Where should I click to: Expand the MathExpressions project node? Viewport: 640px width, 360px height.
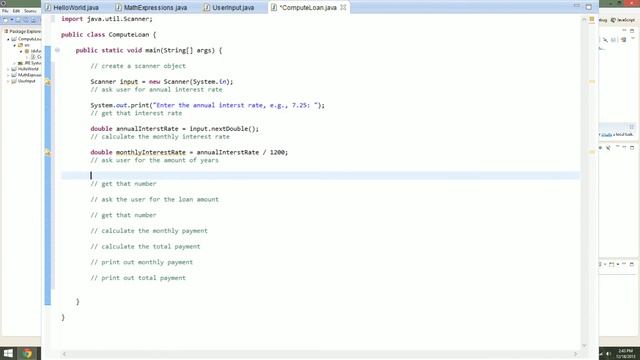coord(8,75)
